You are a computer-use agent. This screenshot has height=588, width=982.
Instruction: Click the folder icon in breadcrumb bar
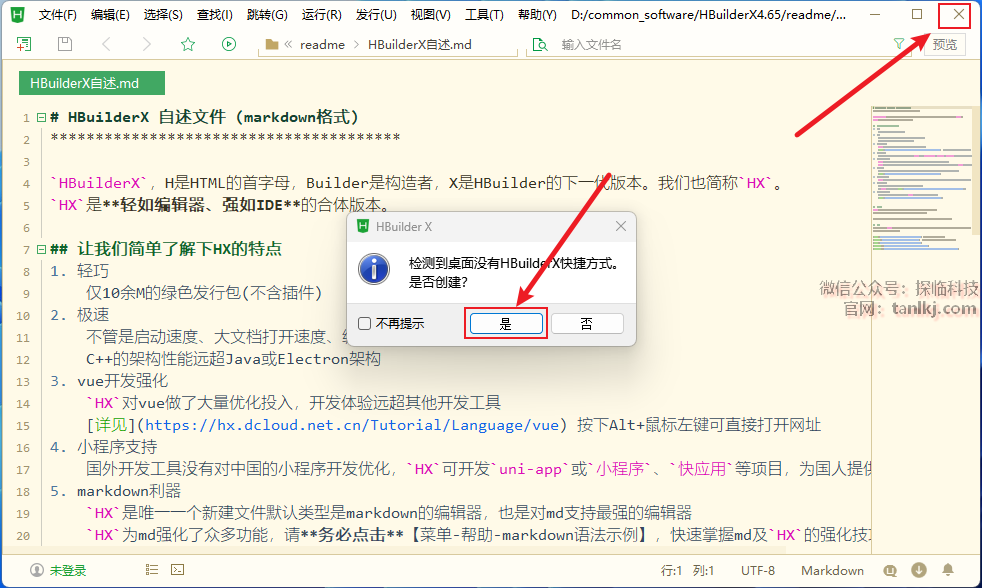click(x=272, y=44)
